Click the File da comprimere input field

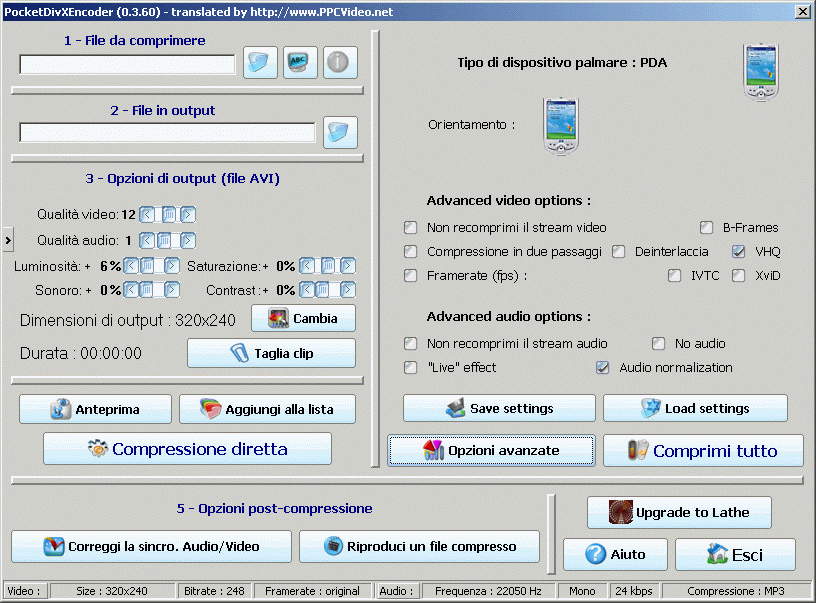pos(127,65)
